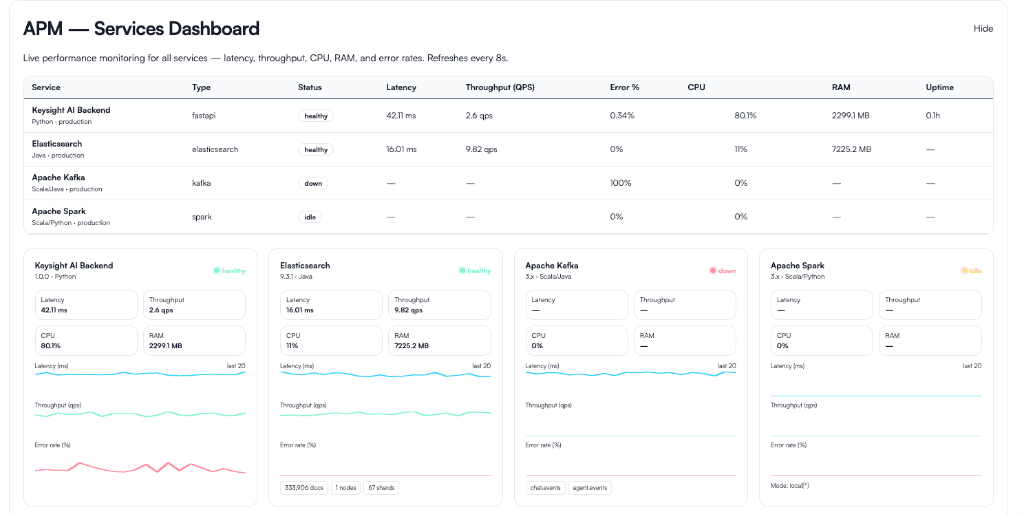Click the 9.82 qps throughput table cell

(x=481, y=150)
